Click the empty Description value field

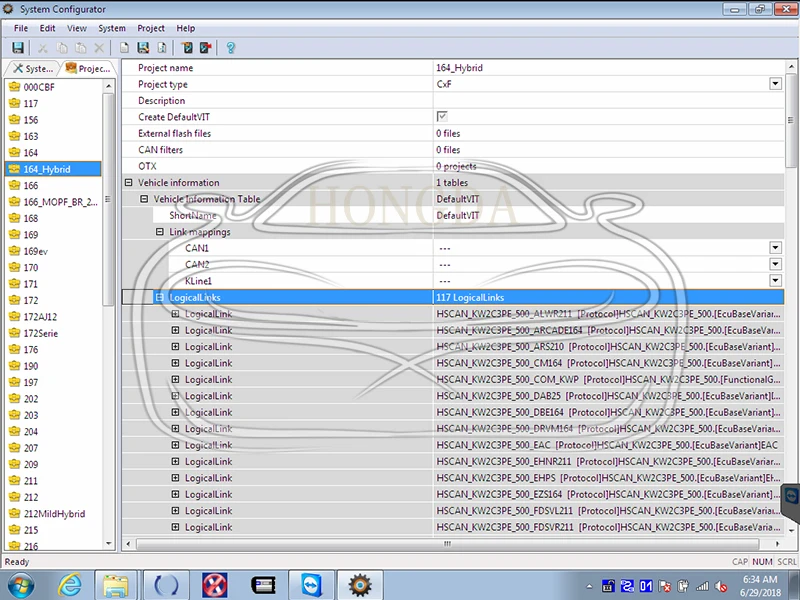click(608, 101)
